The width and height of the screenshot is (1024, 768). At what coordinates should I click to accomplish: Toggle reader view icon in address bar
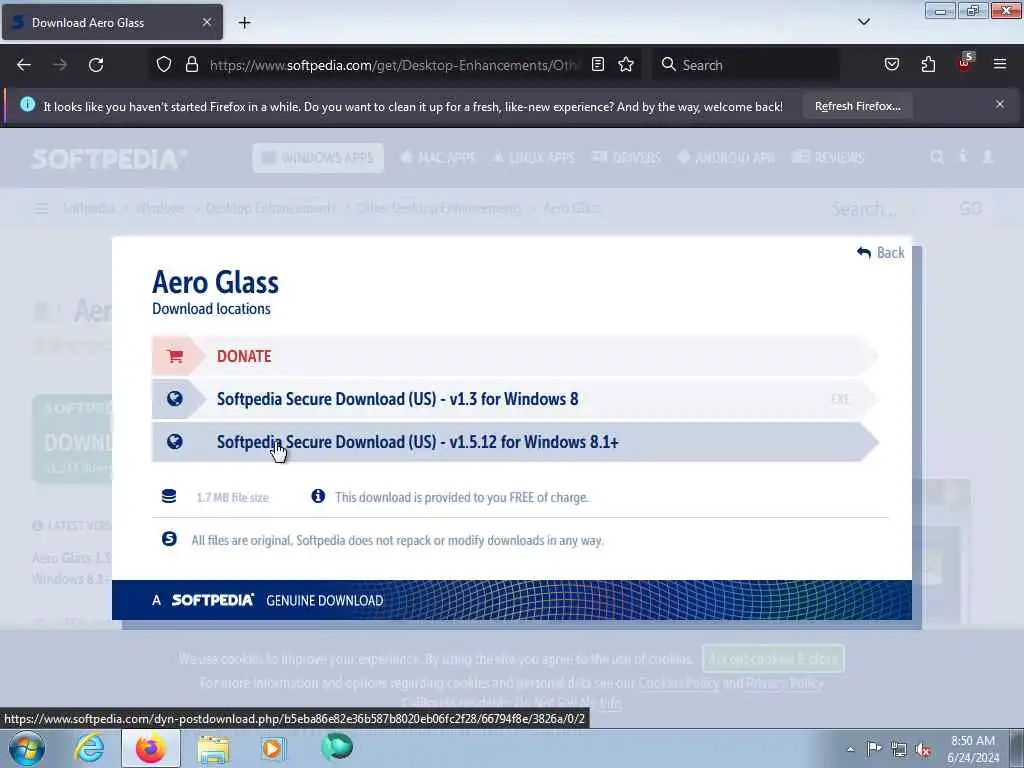(598, 65)
